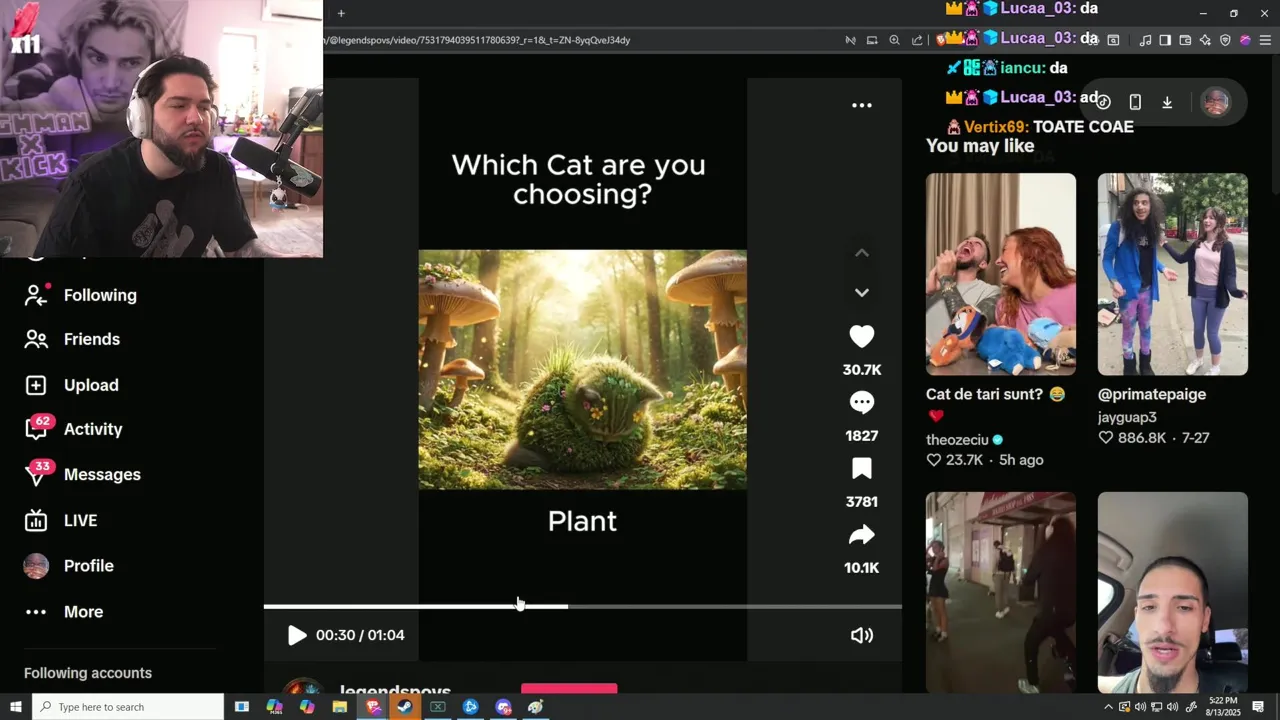The height and width of the screenshot is (720, 1280).
Task: Open Steam from the taskbar
Action: click(404, 707)
